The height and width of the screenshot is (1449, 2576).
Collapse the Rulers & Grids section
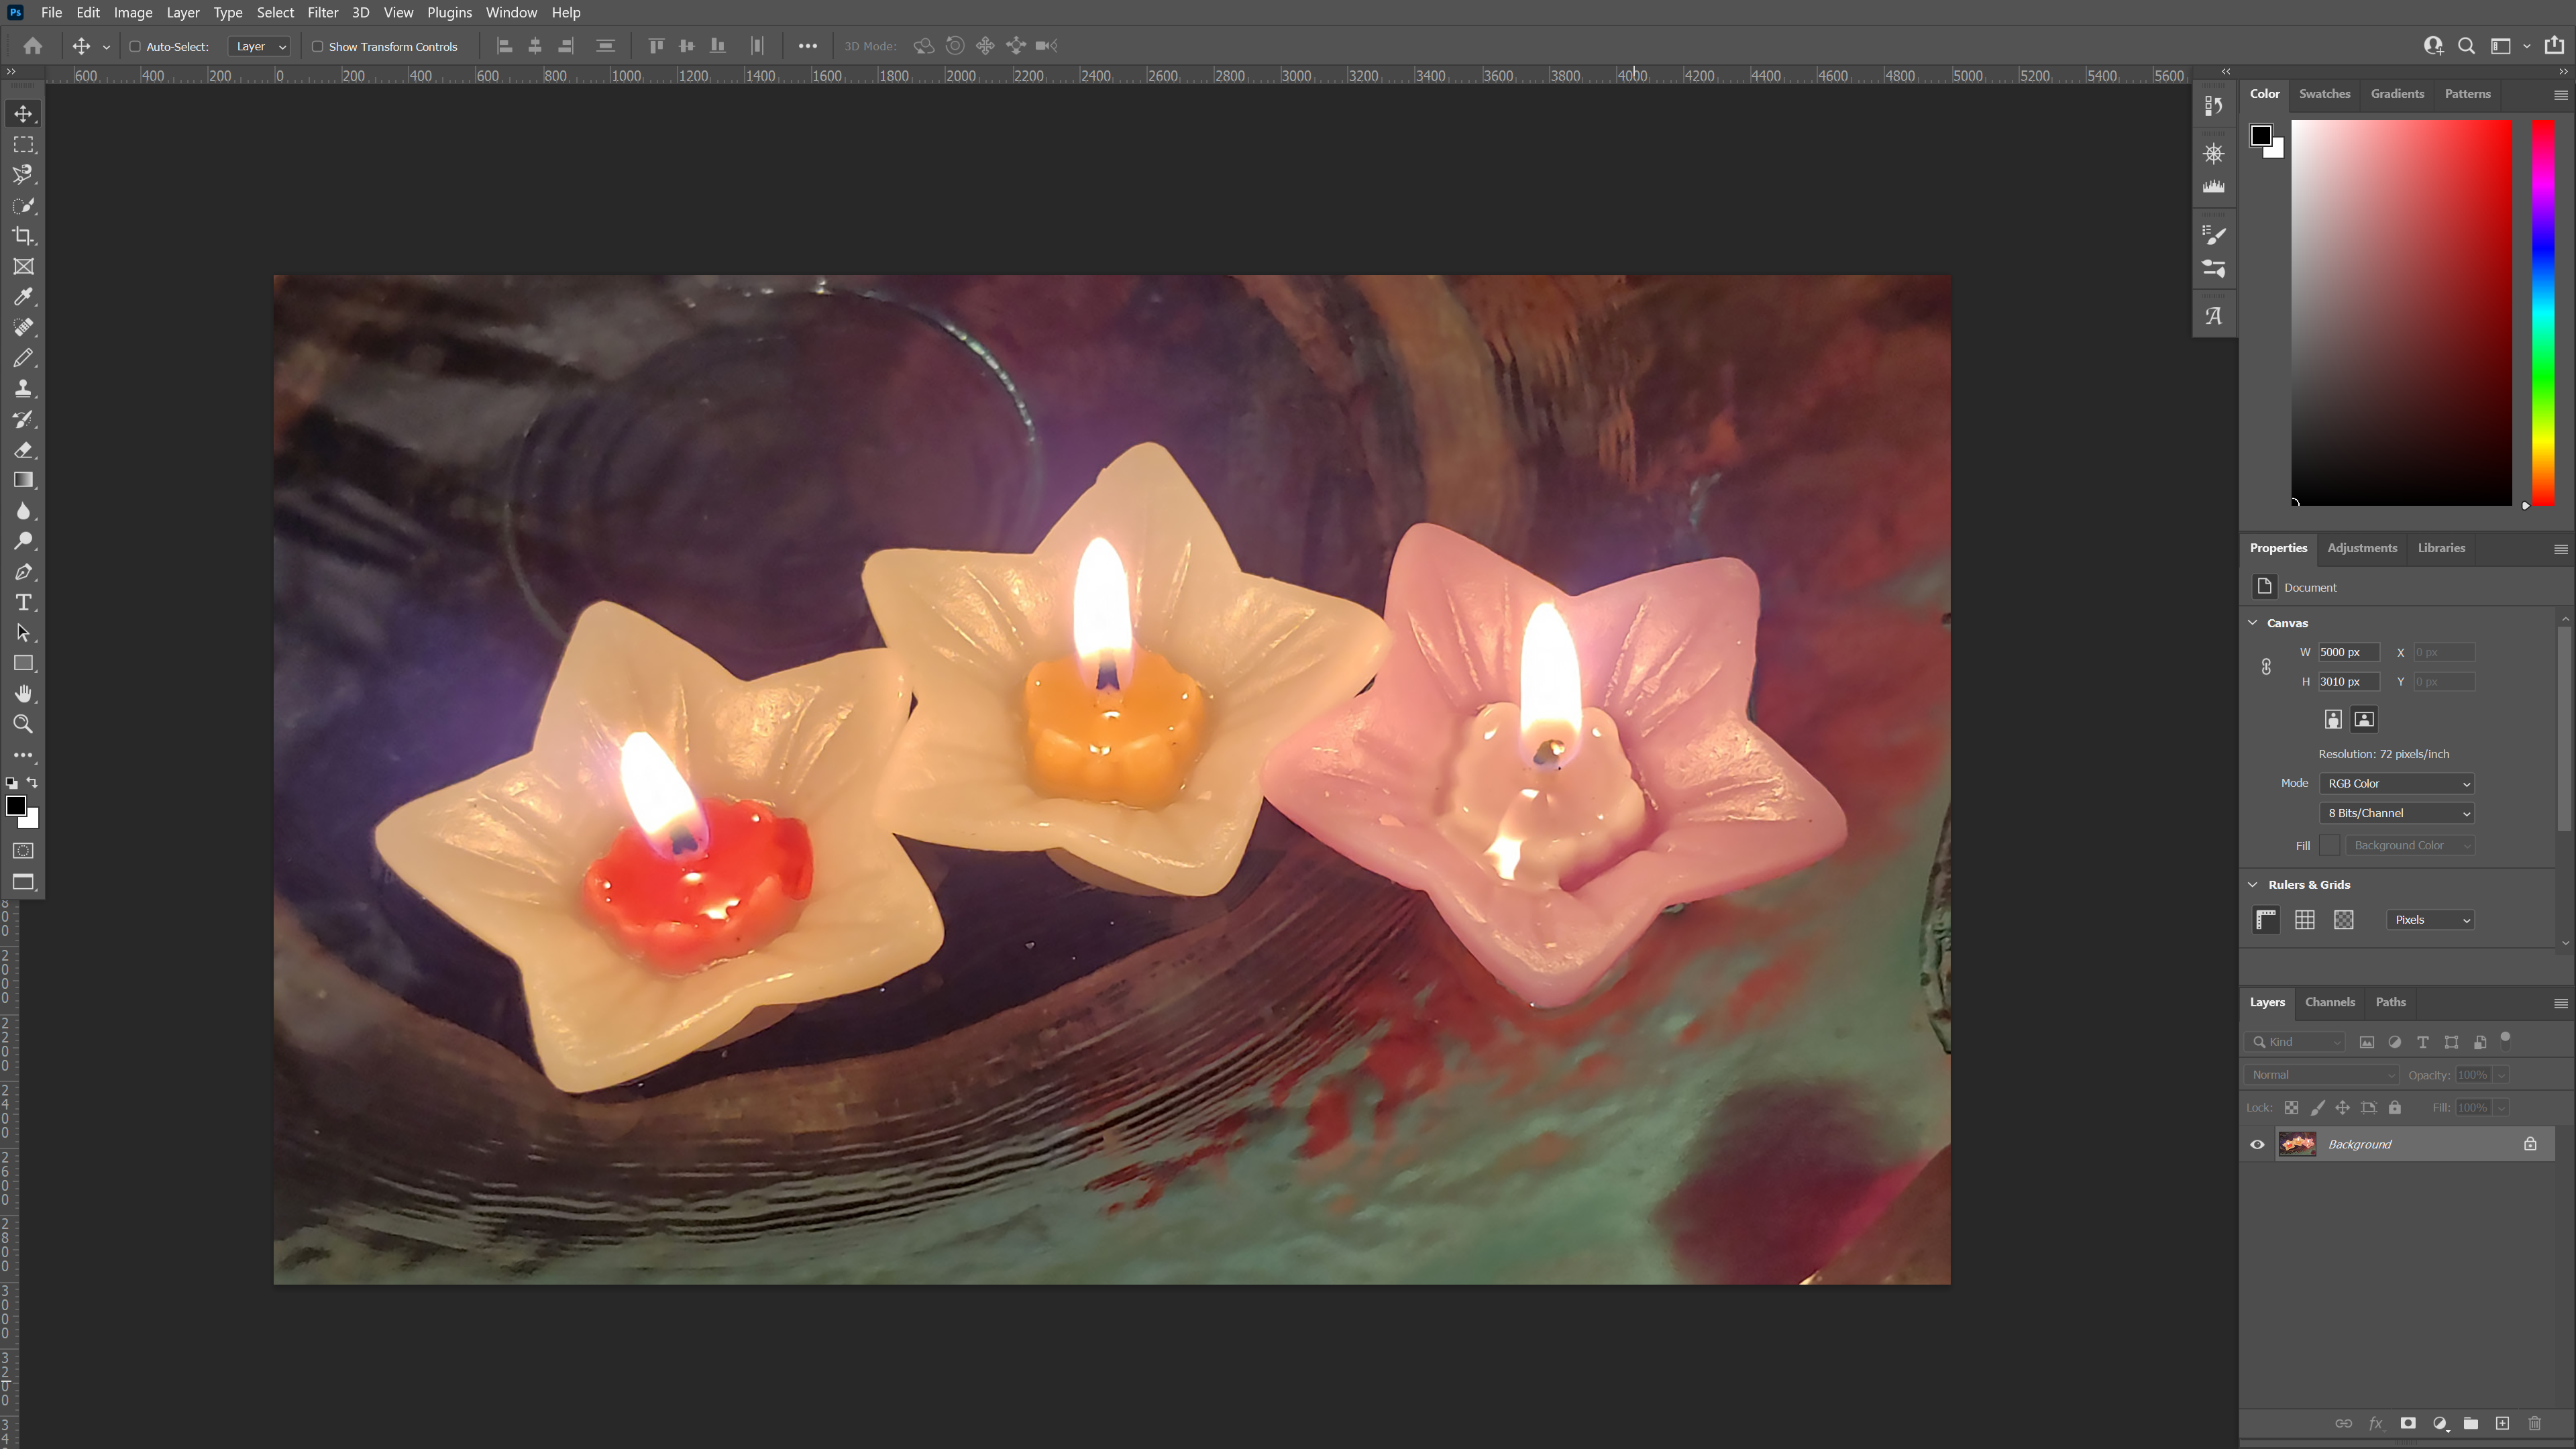pos(2253,884)
